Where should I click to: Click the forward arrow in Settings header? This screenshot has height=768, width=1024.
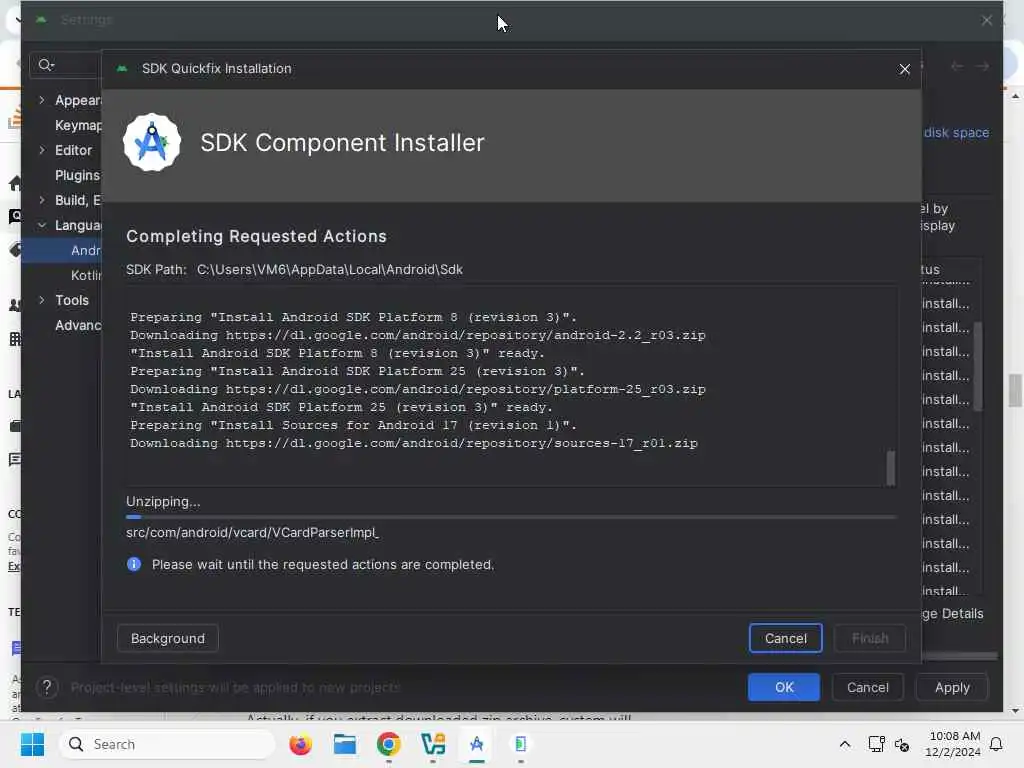[x=982, y=66]
